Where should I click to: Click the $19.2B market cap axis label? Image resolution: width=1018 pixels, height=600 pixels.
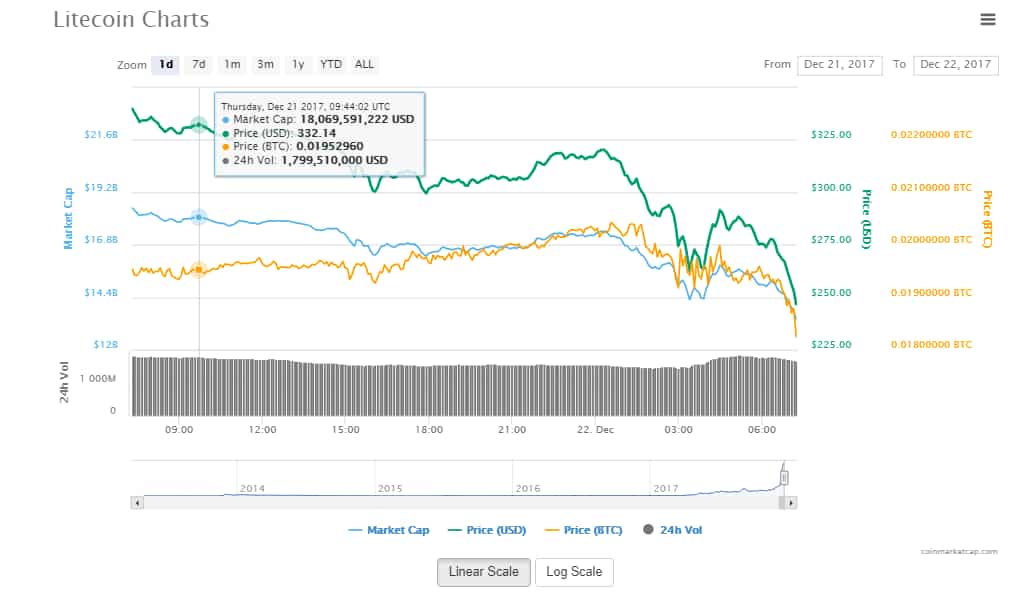[x=101, y=188]
